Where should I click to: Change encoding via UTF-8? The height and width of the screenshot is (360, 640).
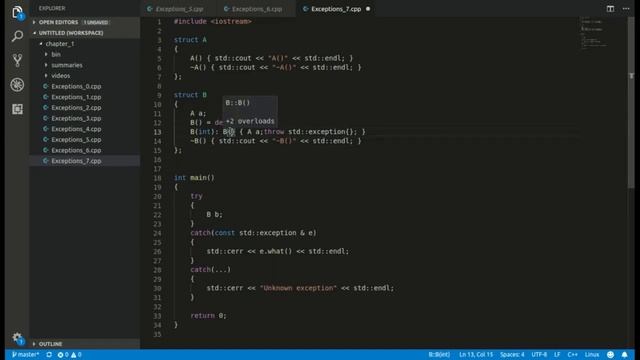pos(539,355)
